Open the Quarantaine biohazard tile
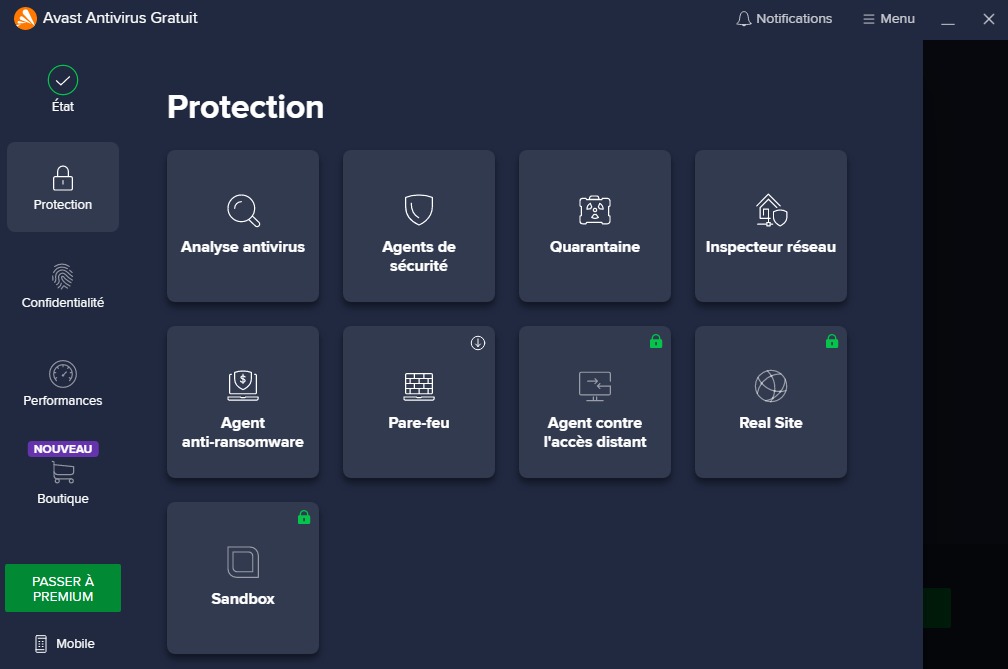 coord(595,226)
